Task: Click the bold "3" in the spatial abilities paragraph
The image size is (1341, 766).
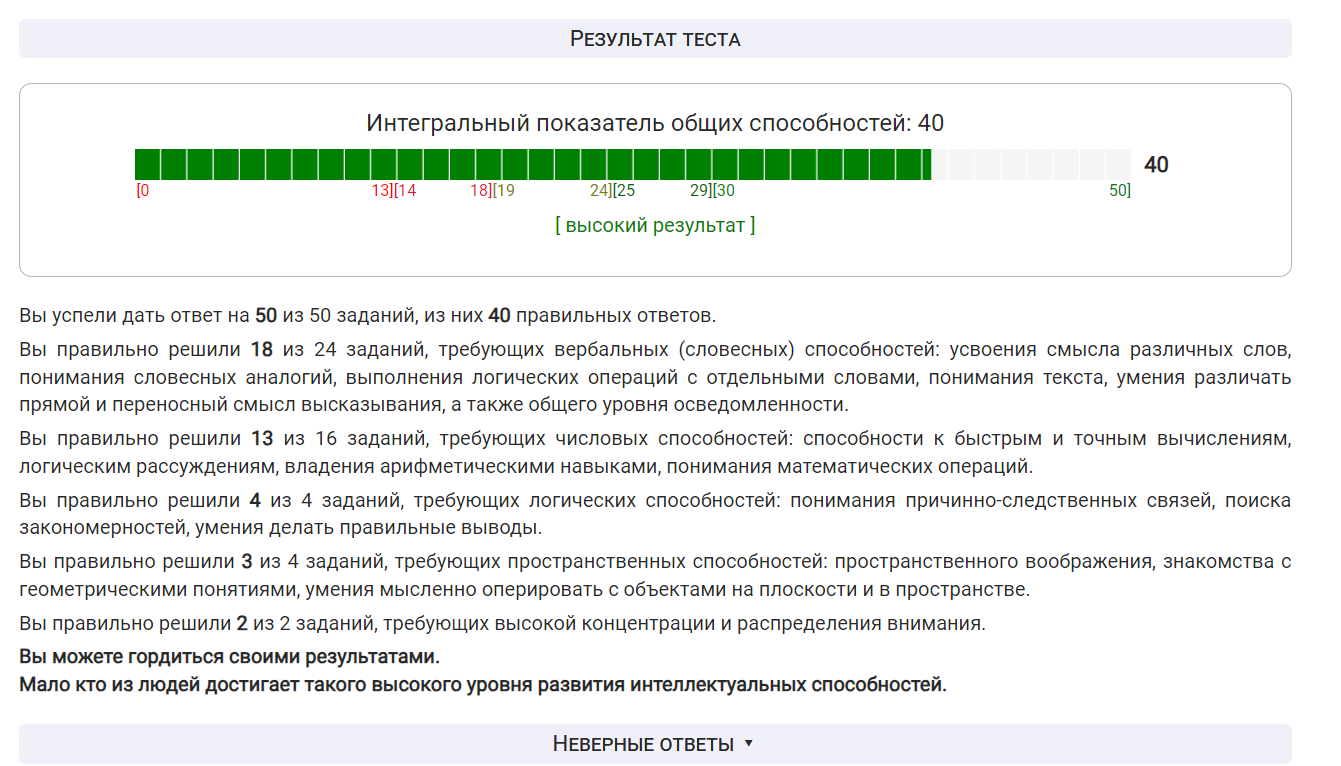Action: pos(246,562)
